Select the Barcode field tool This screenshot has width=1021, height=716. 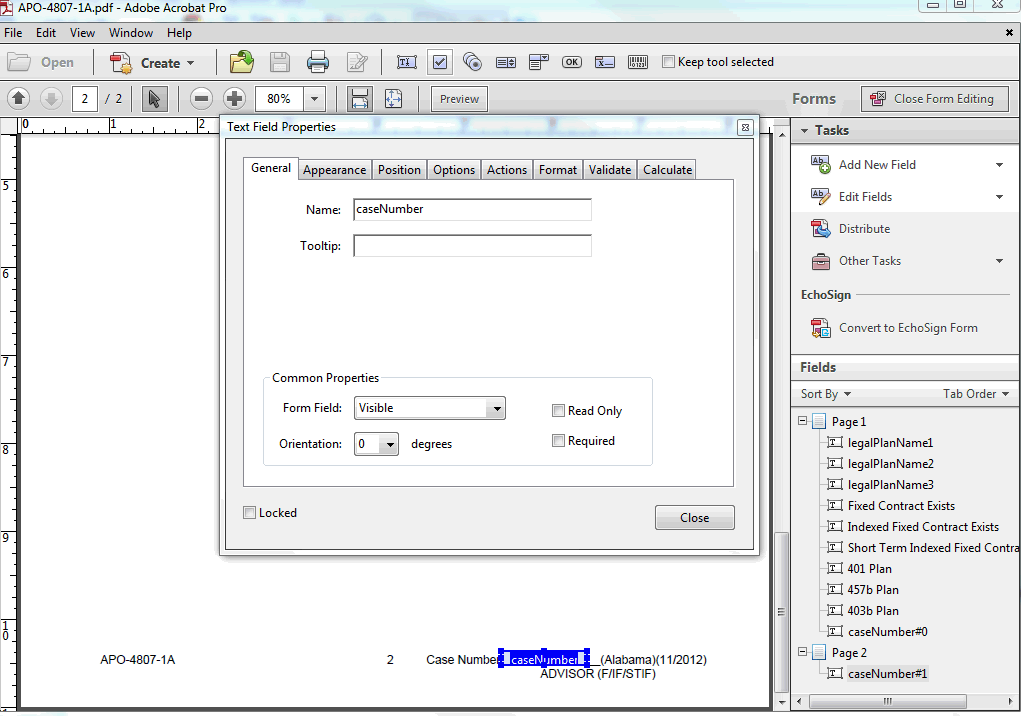tap(638, 62)
